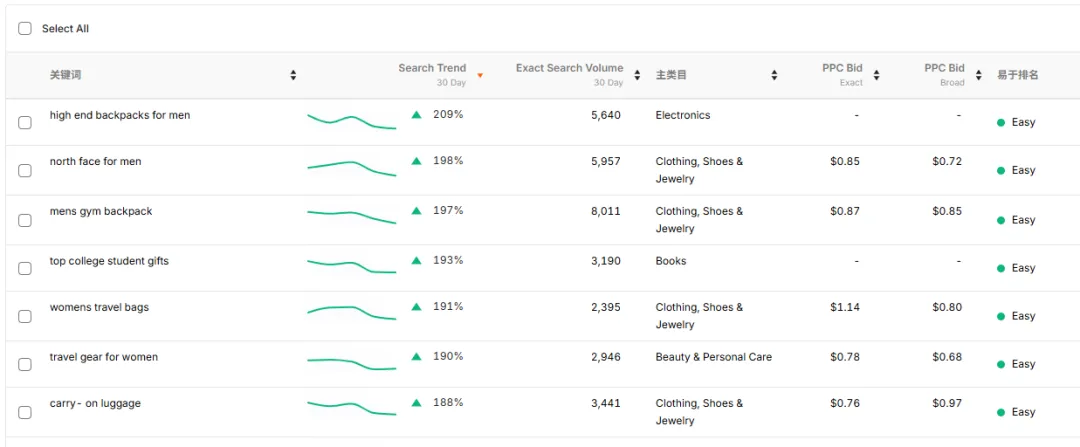Click green Easy status dot for womens travel bags
Screen dimensions: 1080x447
point(1000,316)
